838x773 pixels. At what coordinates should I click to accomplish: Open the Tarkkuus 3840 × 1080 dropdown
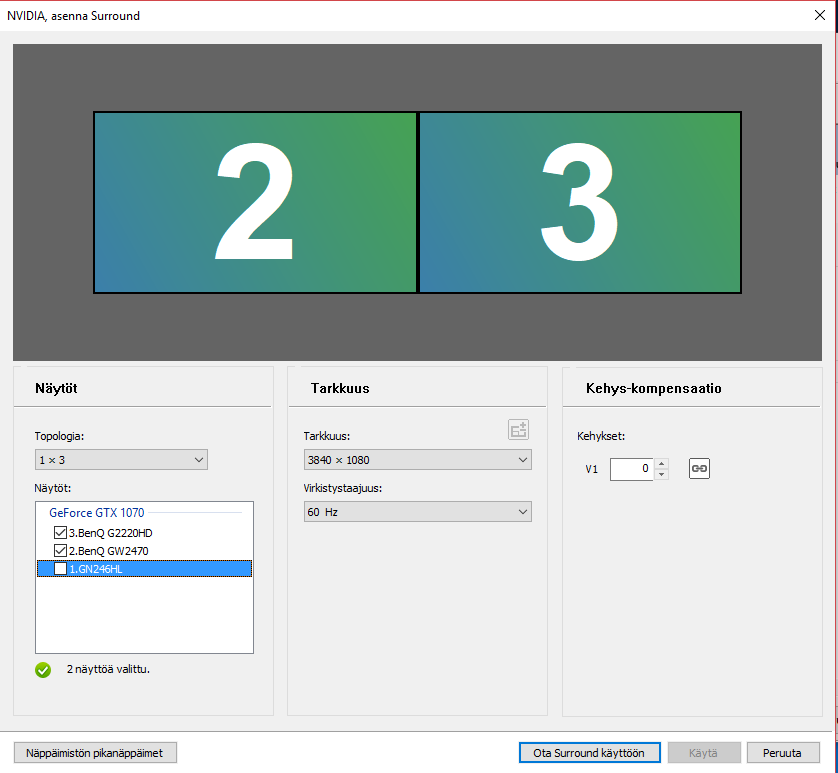(417, 460)
